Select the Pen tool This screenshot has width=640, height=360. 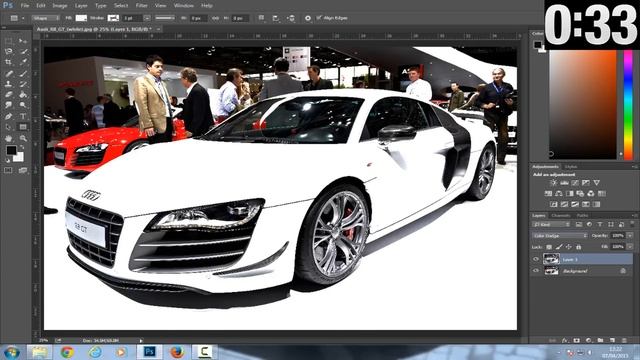(9, 116)
